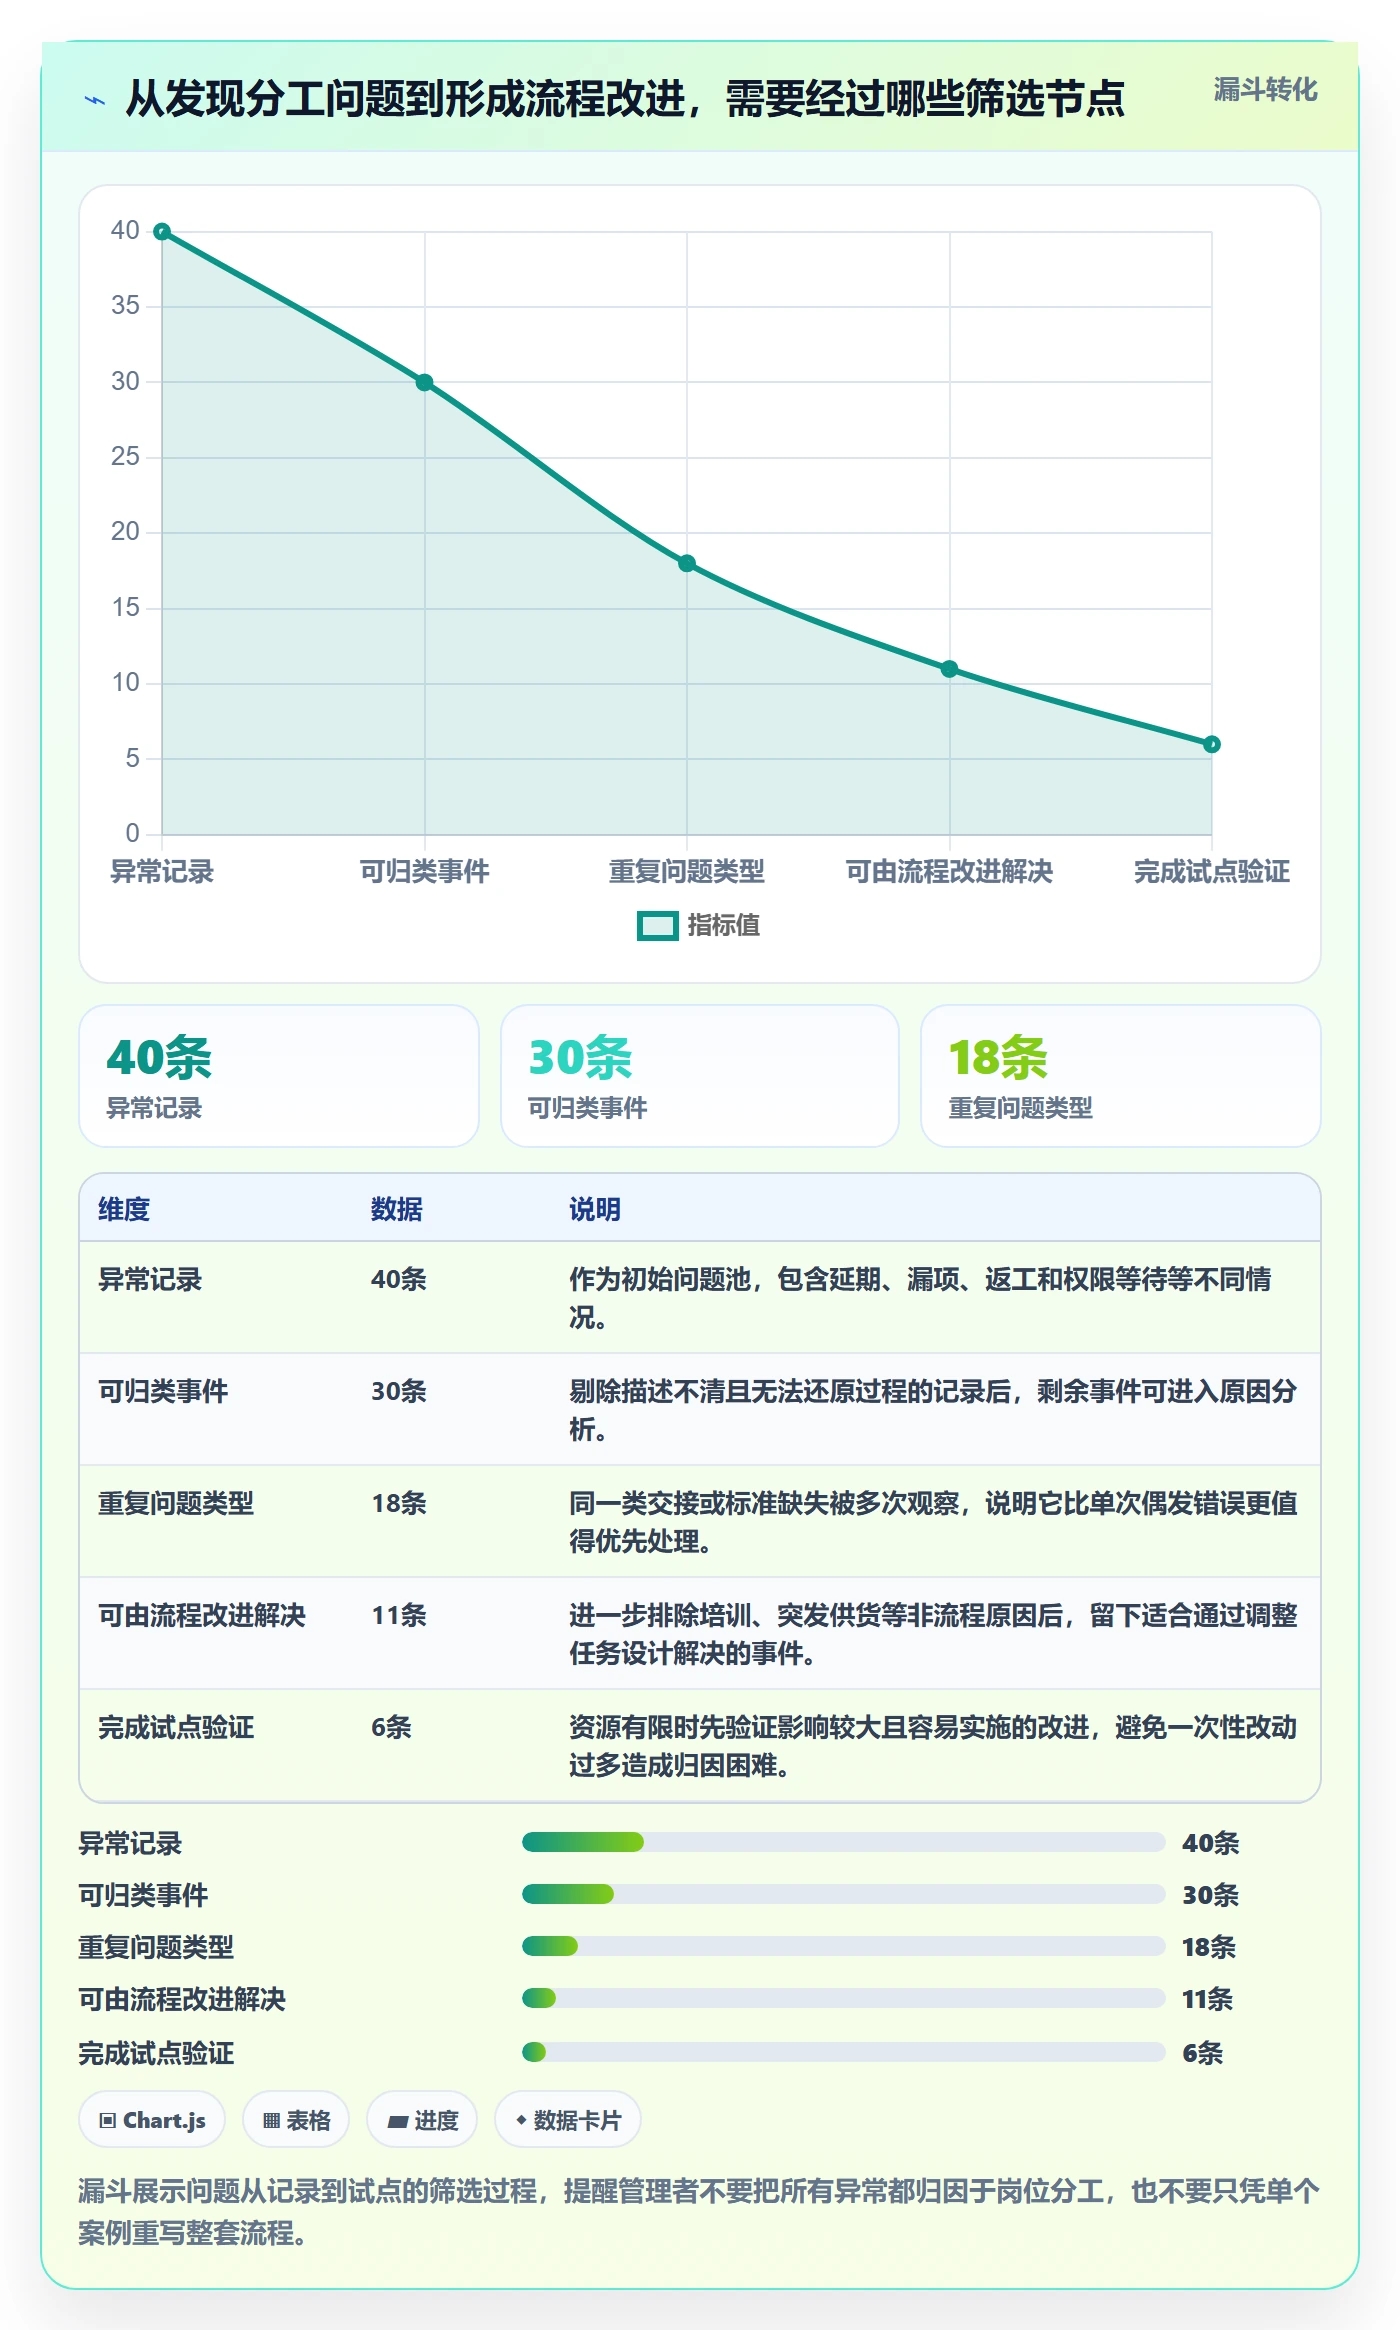Viewport: 1400px width, 2330px height.
Task: Click the 说明 column header
Action: coord(595,1209)
